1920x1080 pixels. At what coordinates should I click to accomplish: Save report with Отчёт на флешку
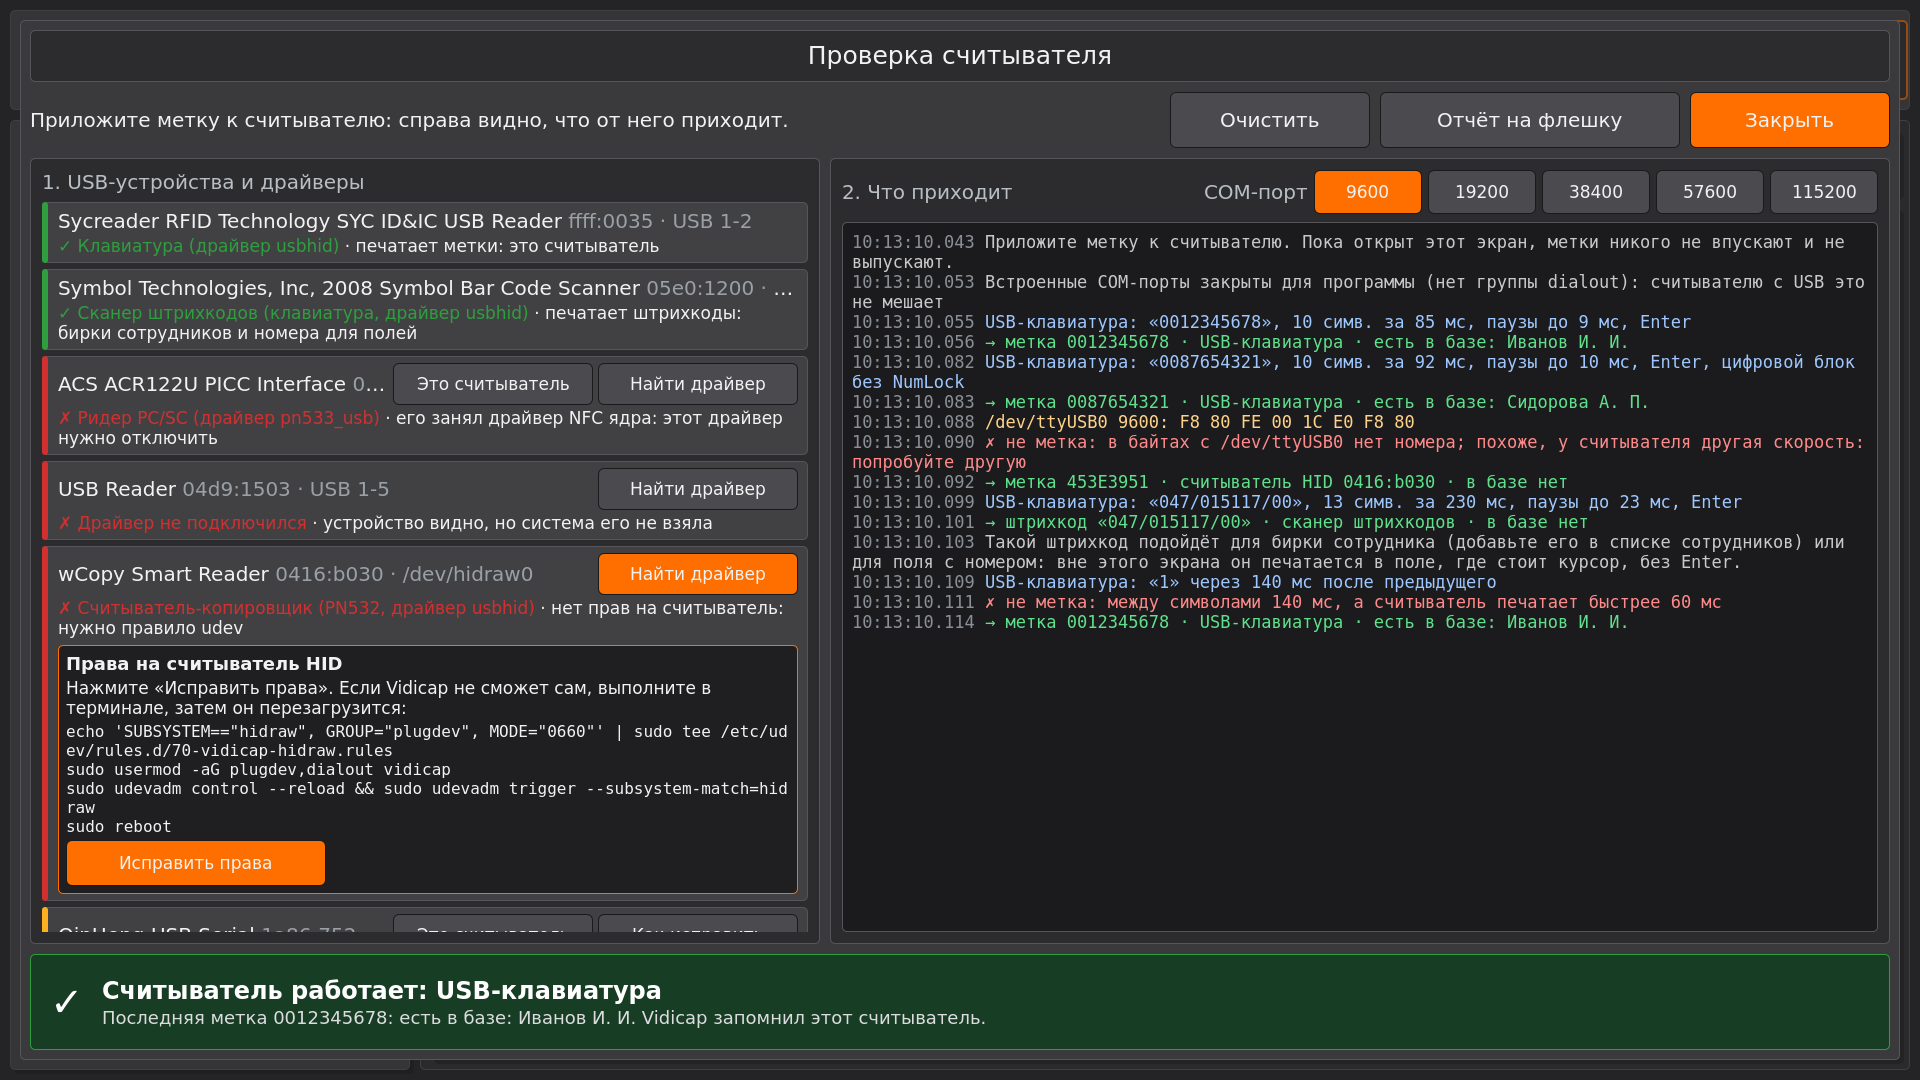pos(1529,120)
